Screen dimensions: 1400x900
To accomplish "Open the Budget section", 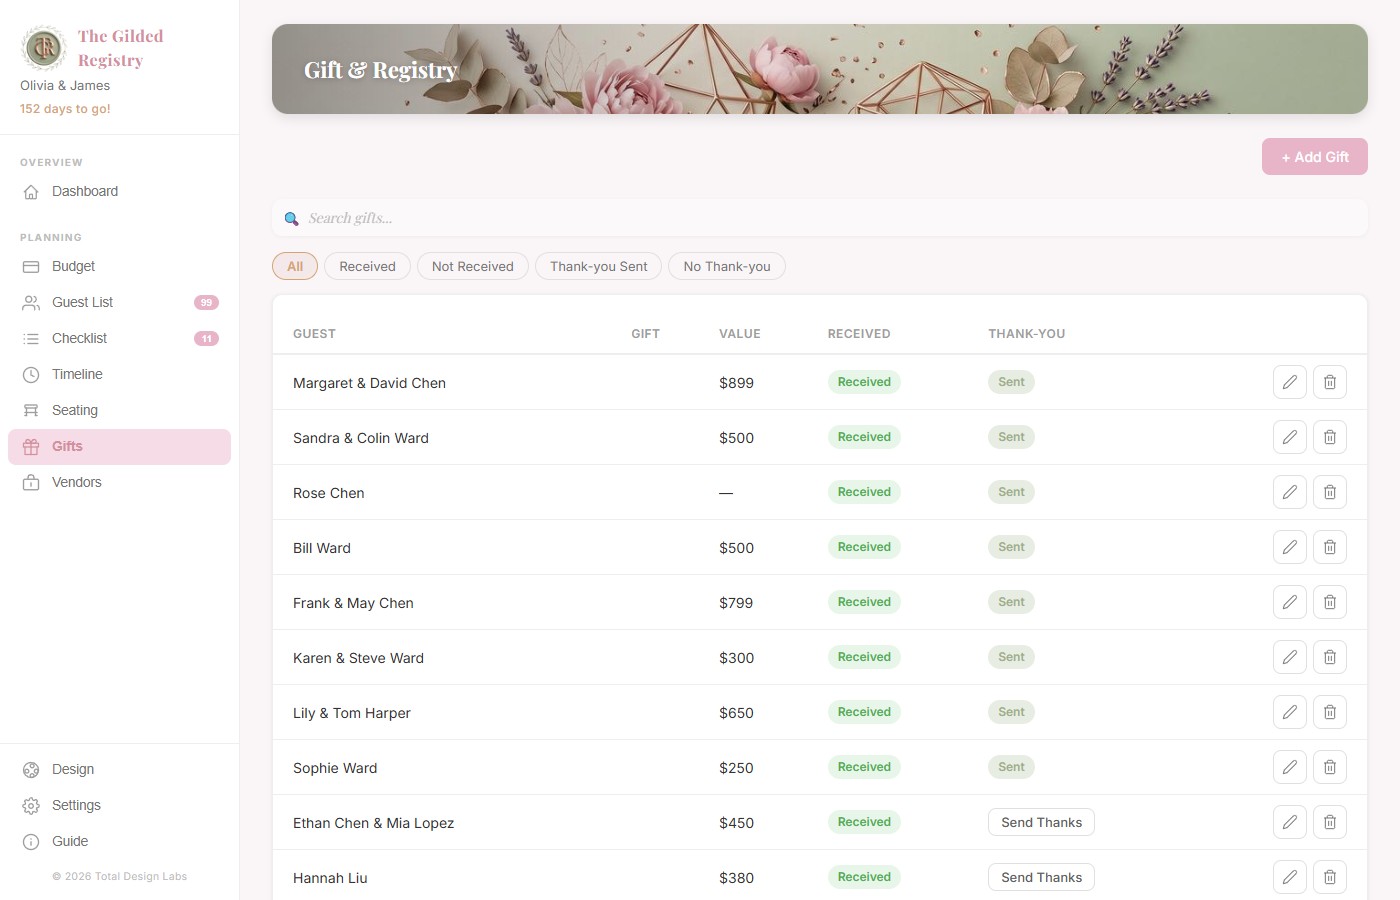I will (x=119, y=266).
